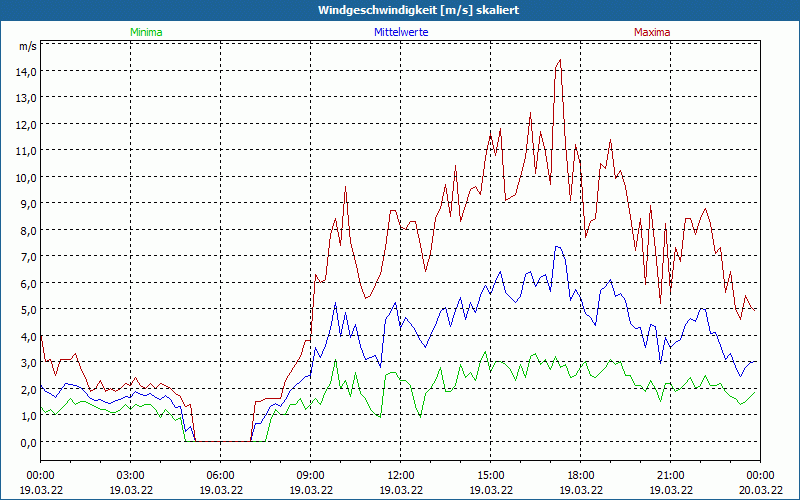Click the 0,0 y-axis label
This screenshot has width=800, height=500.
24,442
